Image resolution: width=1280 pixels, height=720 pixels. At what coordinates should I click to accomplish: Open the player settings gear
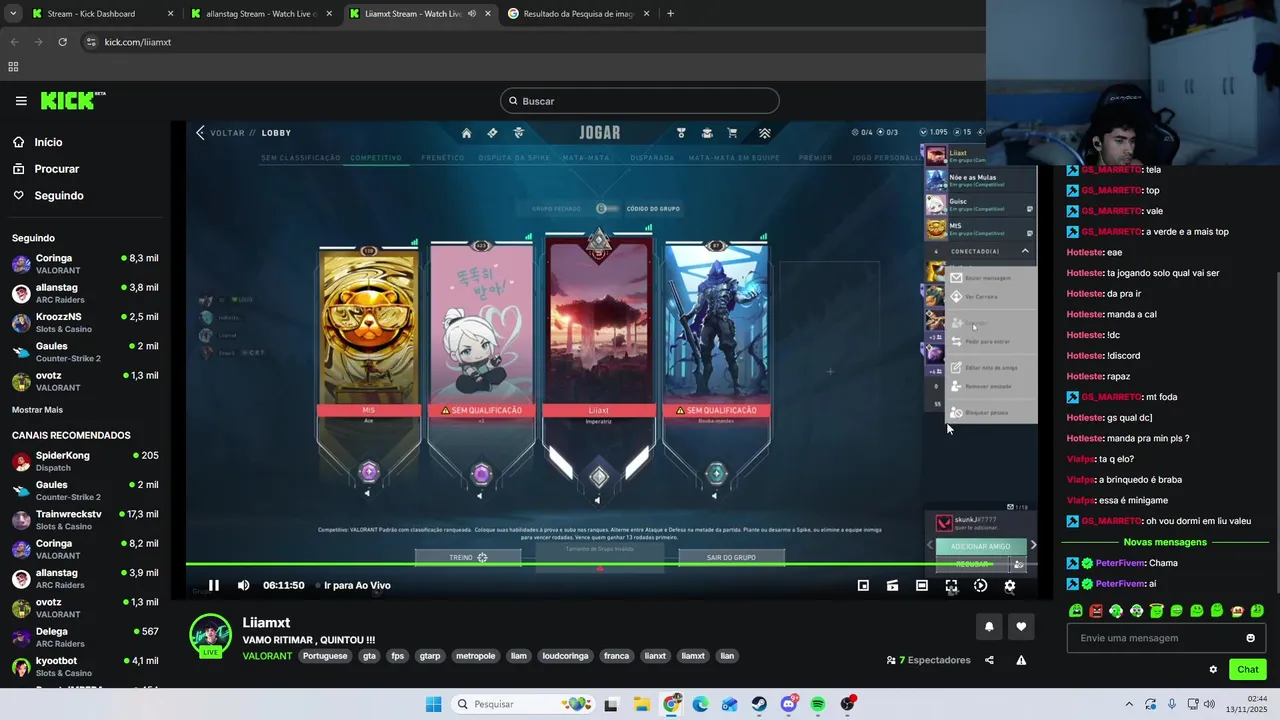tap(1010, 586)
